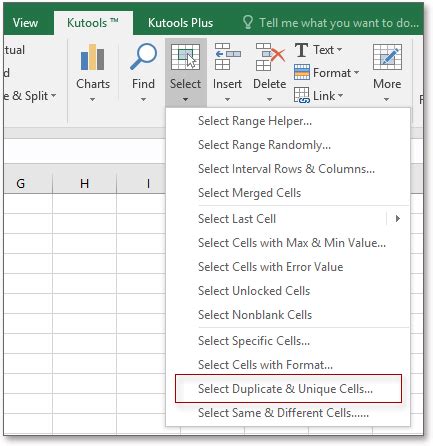
Task: Choose Select Same & Different Cells
Action: point(288,413)
